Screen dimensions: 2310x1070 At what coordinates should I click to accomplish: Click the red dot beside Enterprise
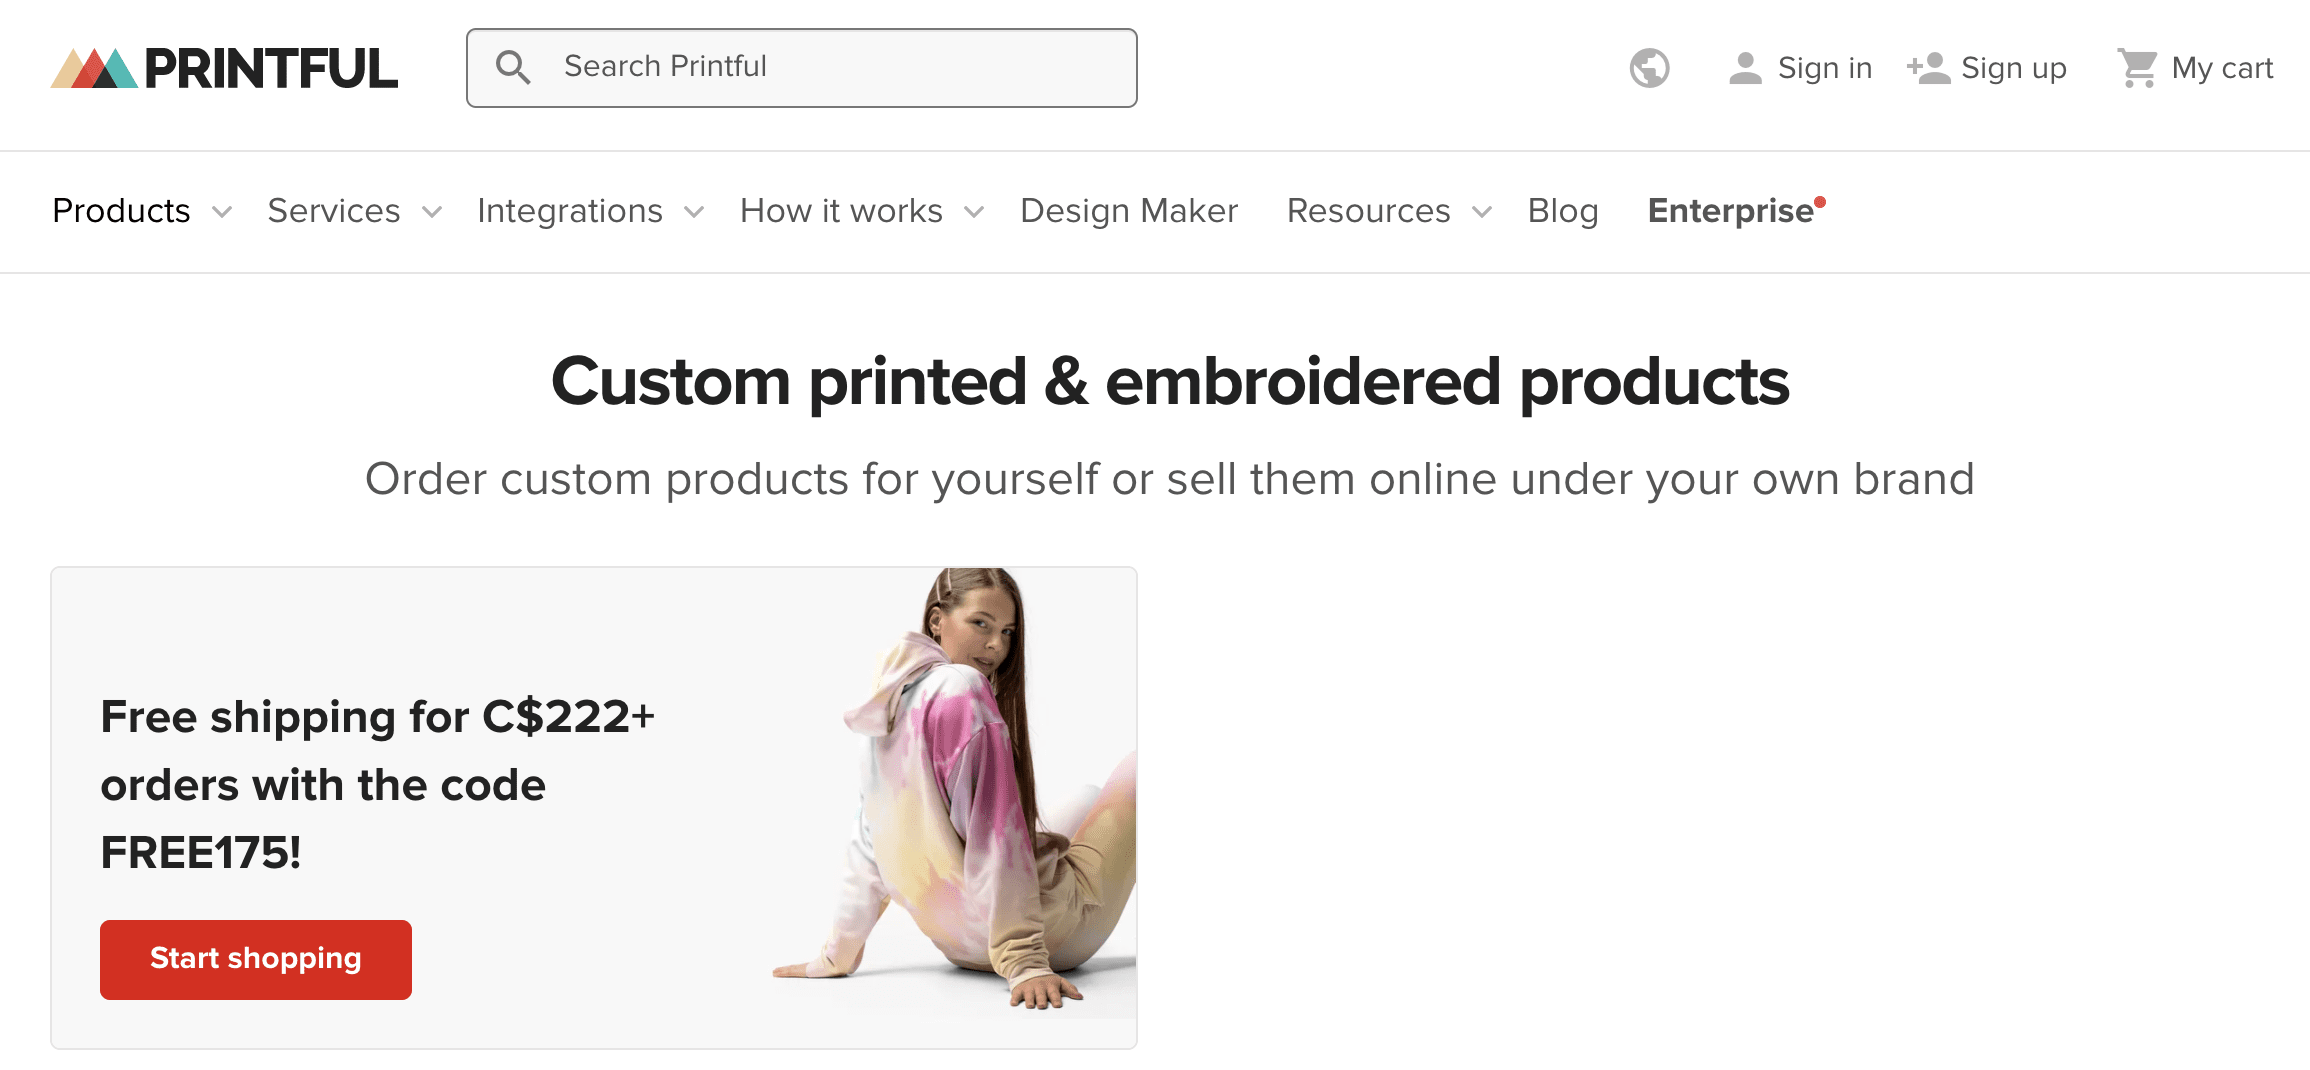pyautogui.click(x=1820, y=203)
